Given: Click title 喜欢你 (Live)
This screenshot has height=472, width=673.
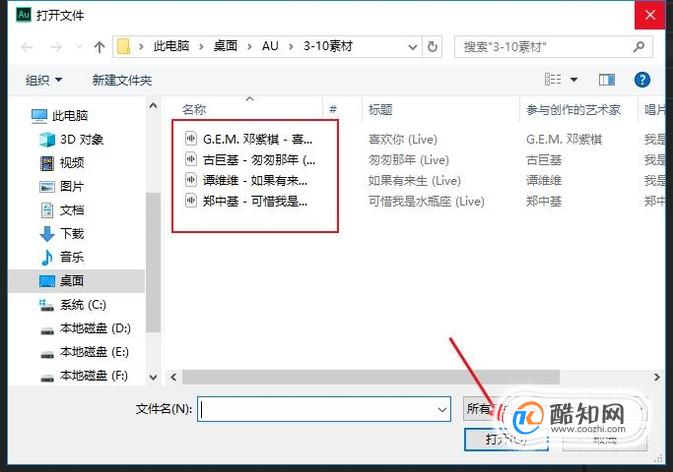Looking at the screenshot, I should pos(403,139).
